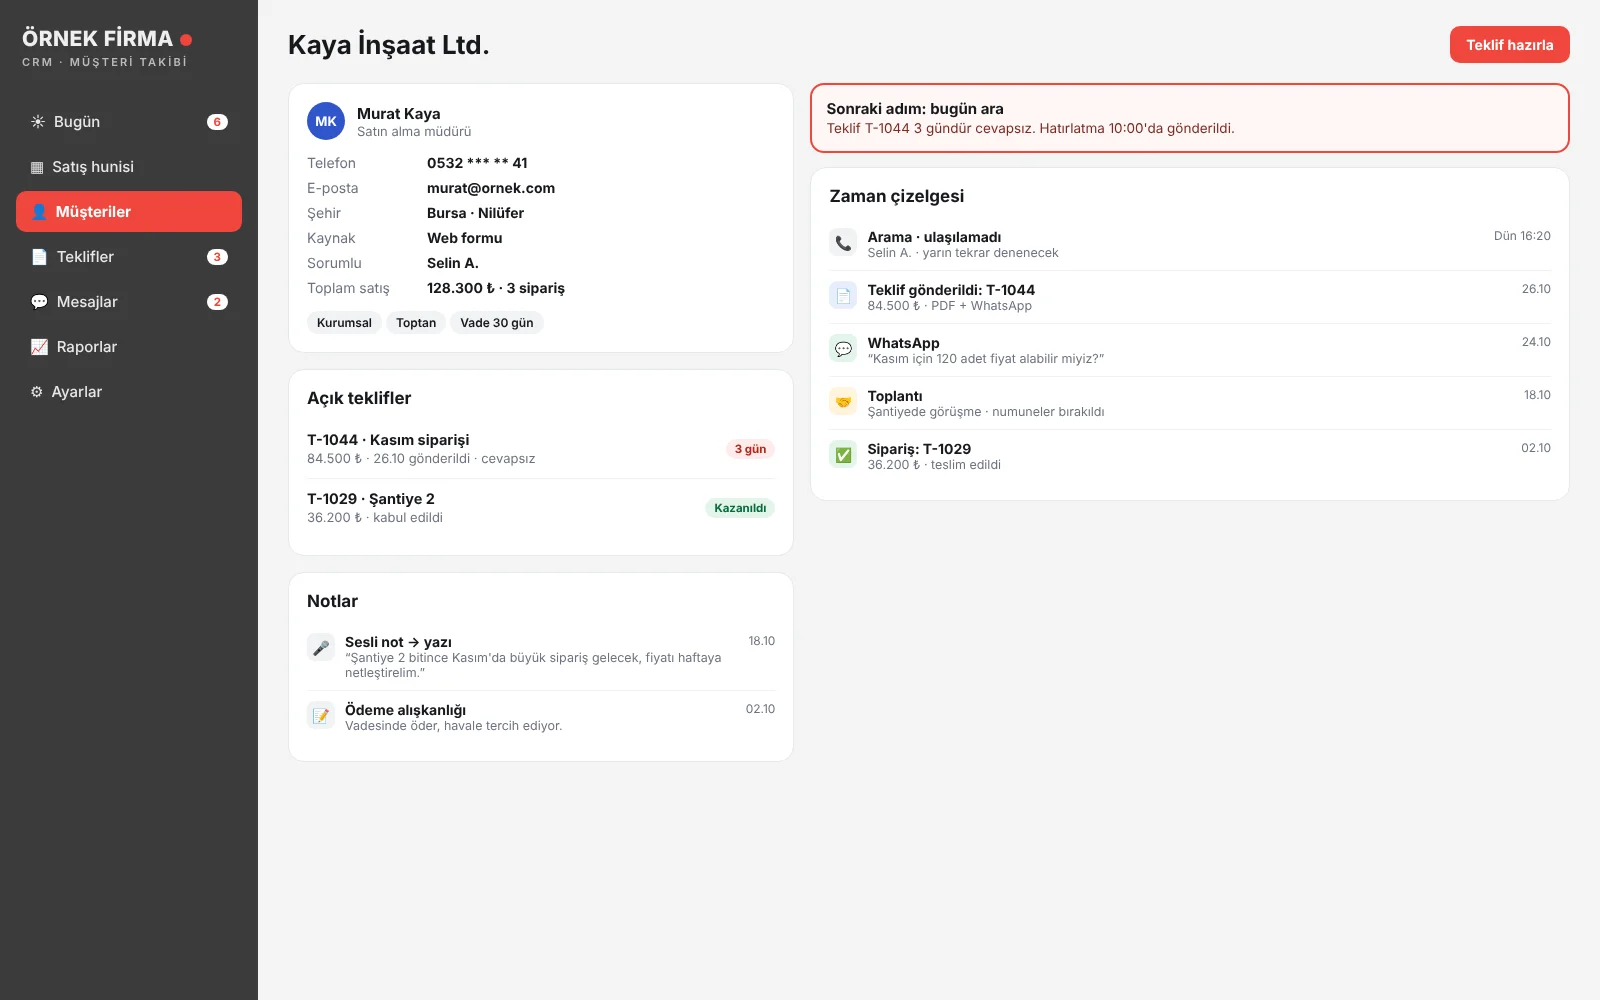
Task: Click the microphone icon for Sesli not
Action: pyautogui.click(x=321, y=647)
